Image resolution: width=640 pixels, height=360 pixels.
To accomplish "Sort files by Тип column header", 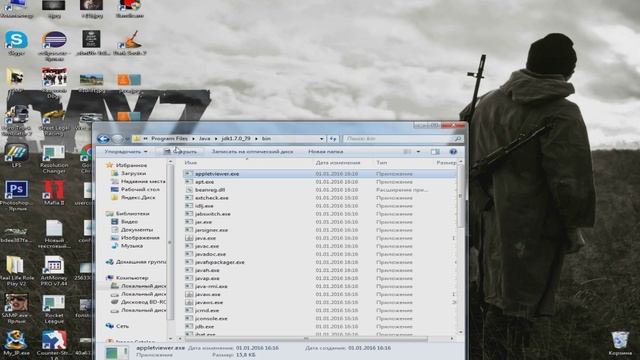I will (x=381, y=162).
